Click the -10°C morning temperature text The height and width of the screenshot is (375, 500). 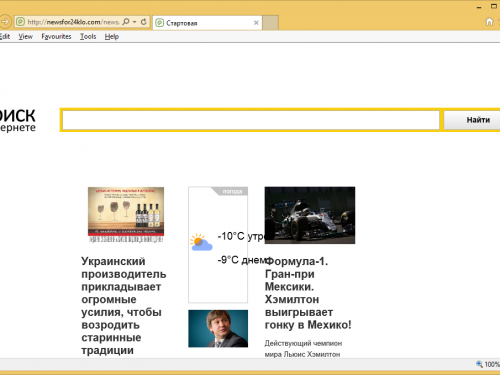point(241,236)
